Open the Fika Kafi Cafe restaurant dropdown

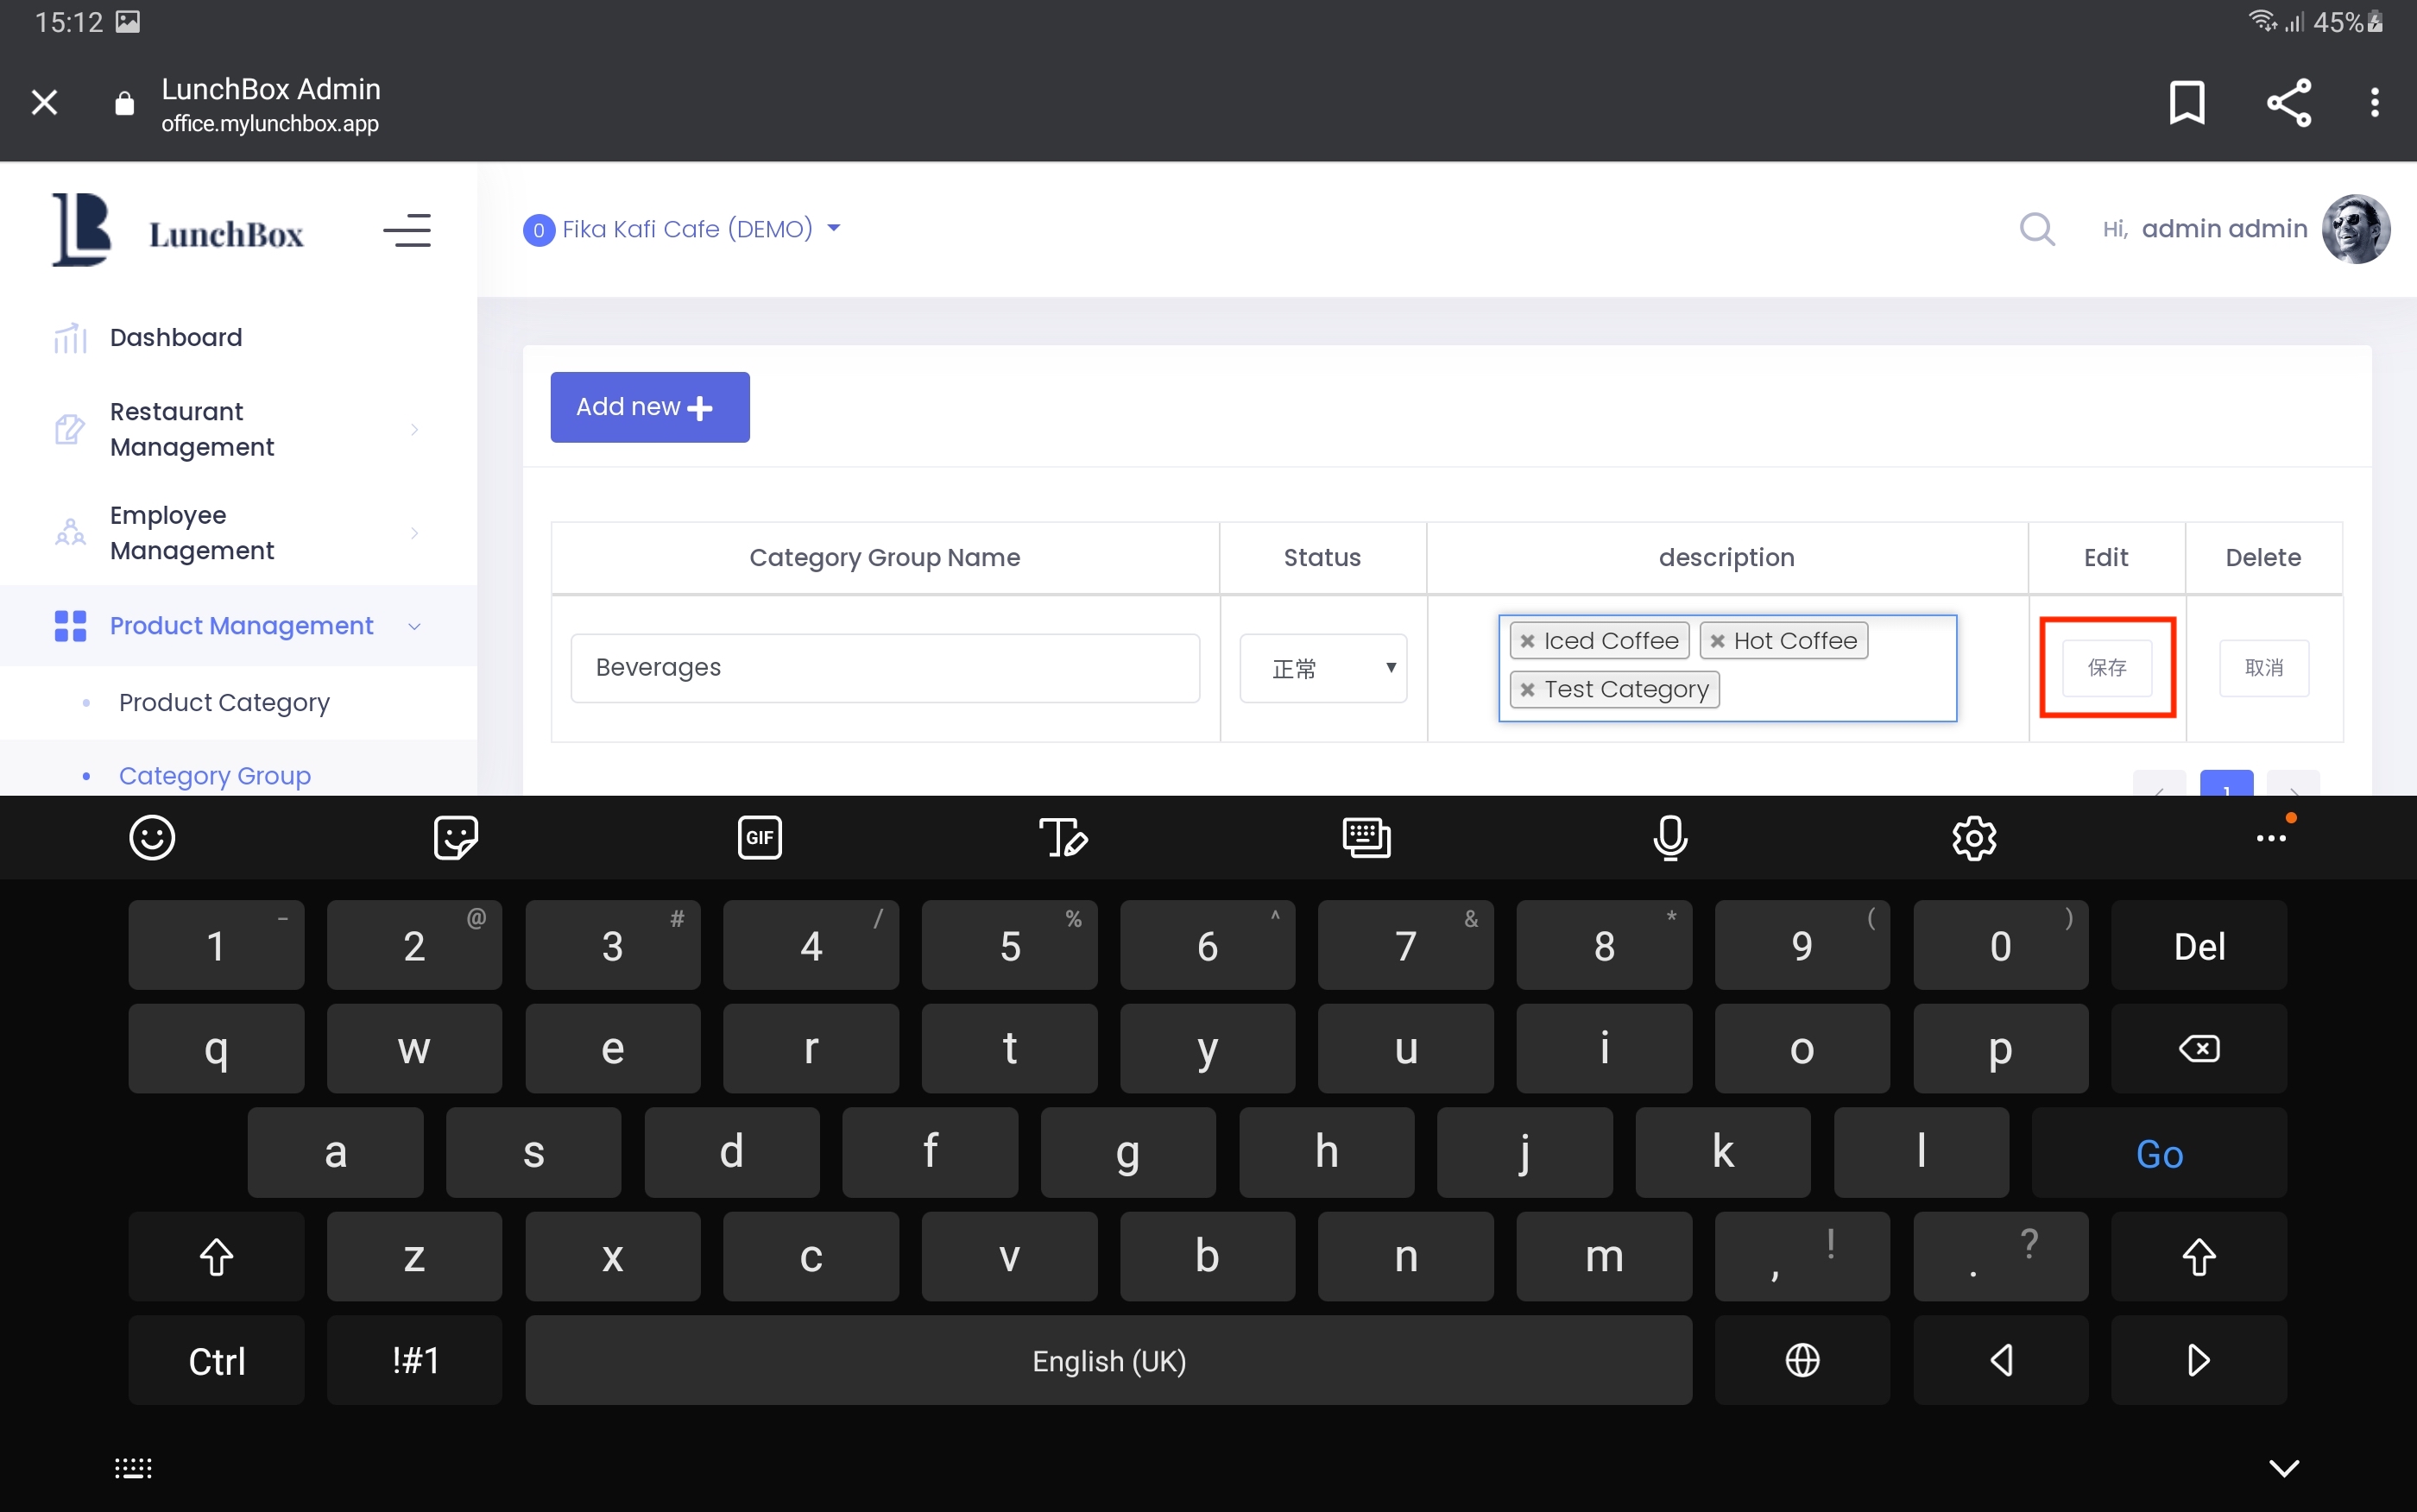(x=685, y=229)
